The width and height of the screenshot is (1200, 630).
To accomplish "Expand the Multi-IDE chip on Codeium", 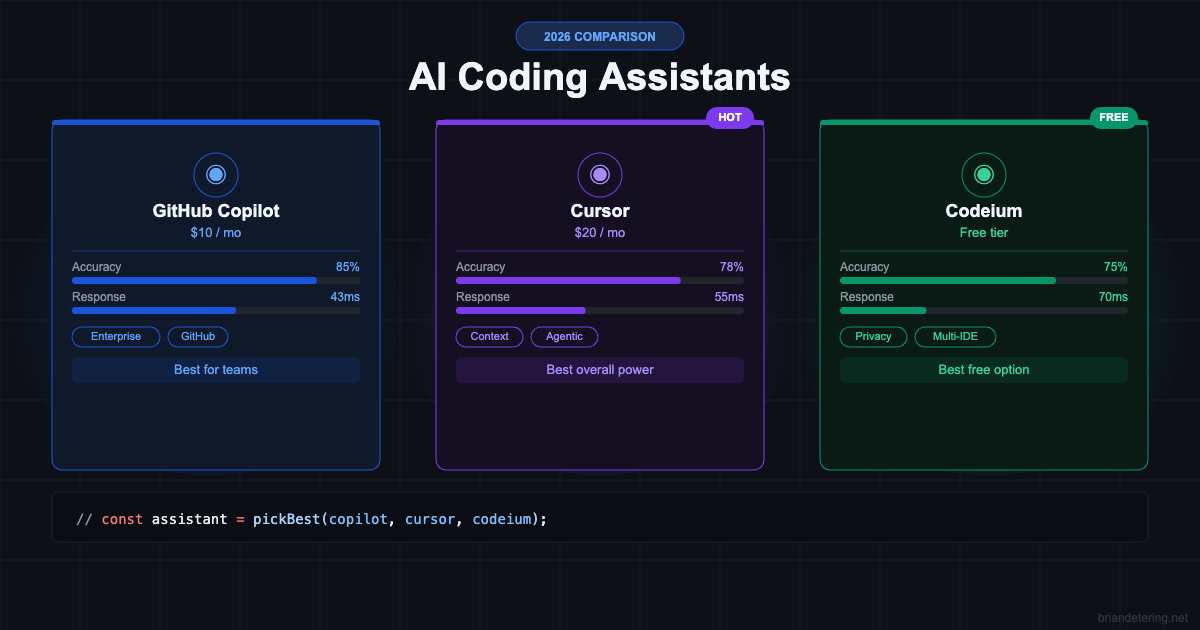I will [x=955, y=337].
